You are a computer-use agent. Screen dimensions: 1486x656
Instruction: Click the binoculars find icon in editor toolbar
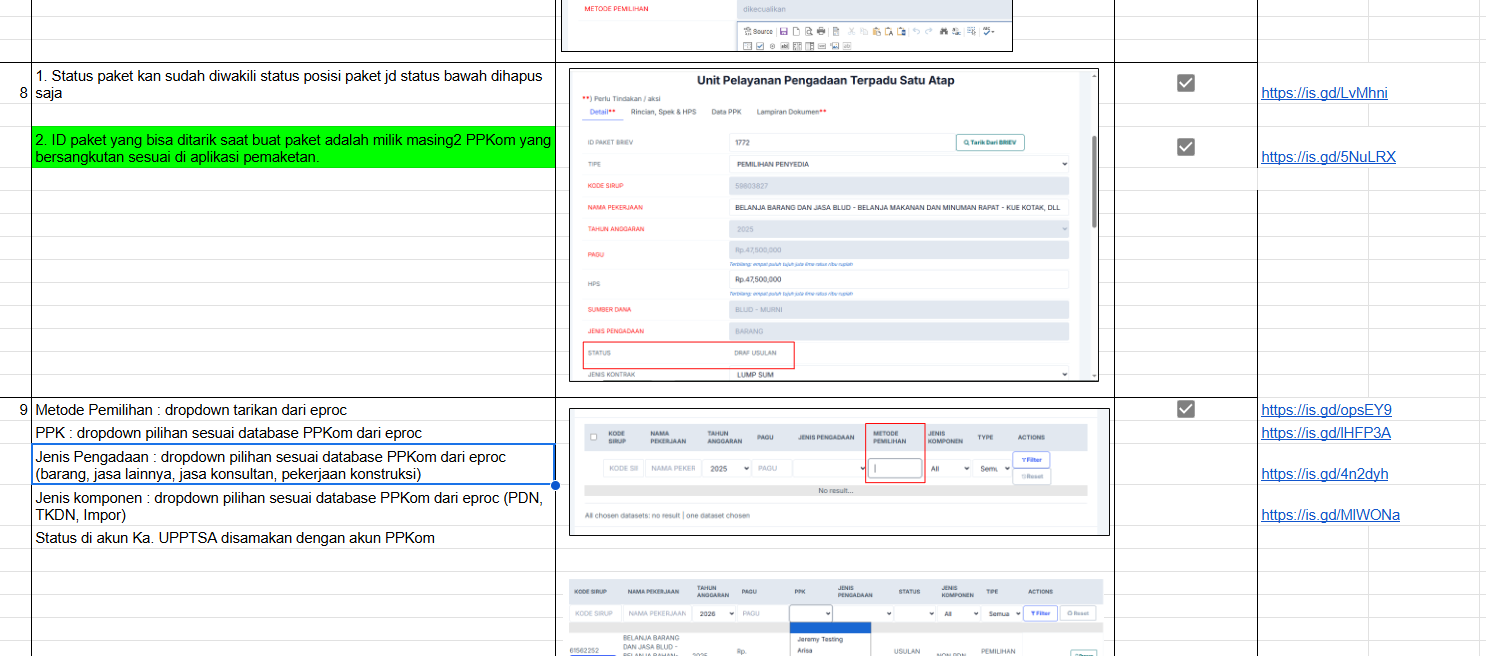(x=943, y=31)
